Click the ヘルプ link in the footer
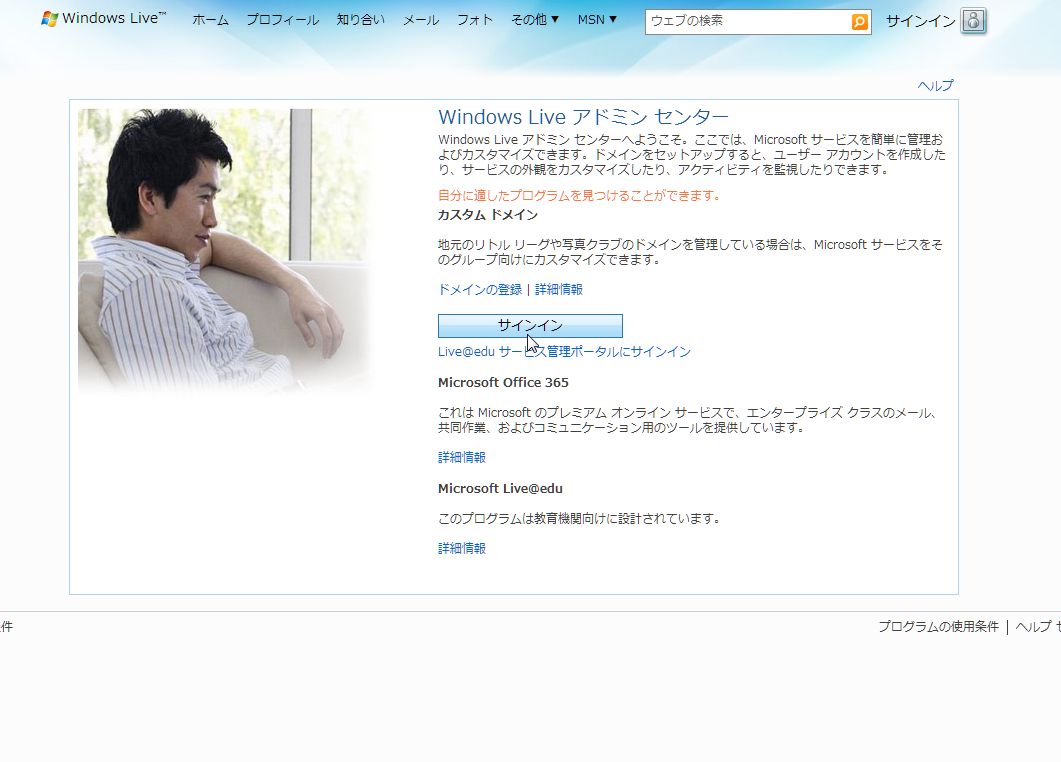This screenshot has height=762, width=1061. coord(1033,627)
